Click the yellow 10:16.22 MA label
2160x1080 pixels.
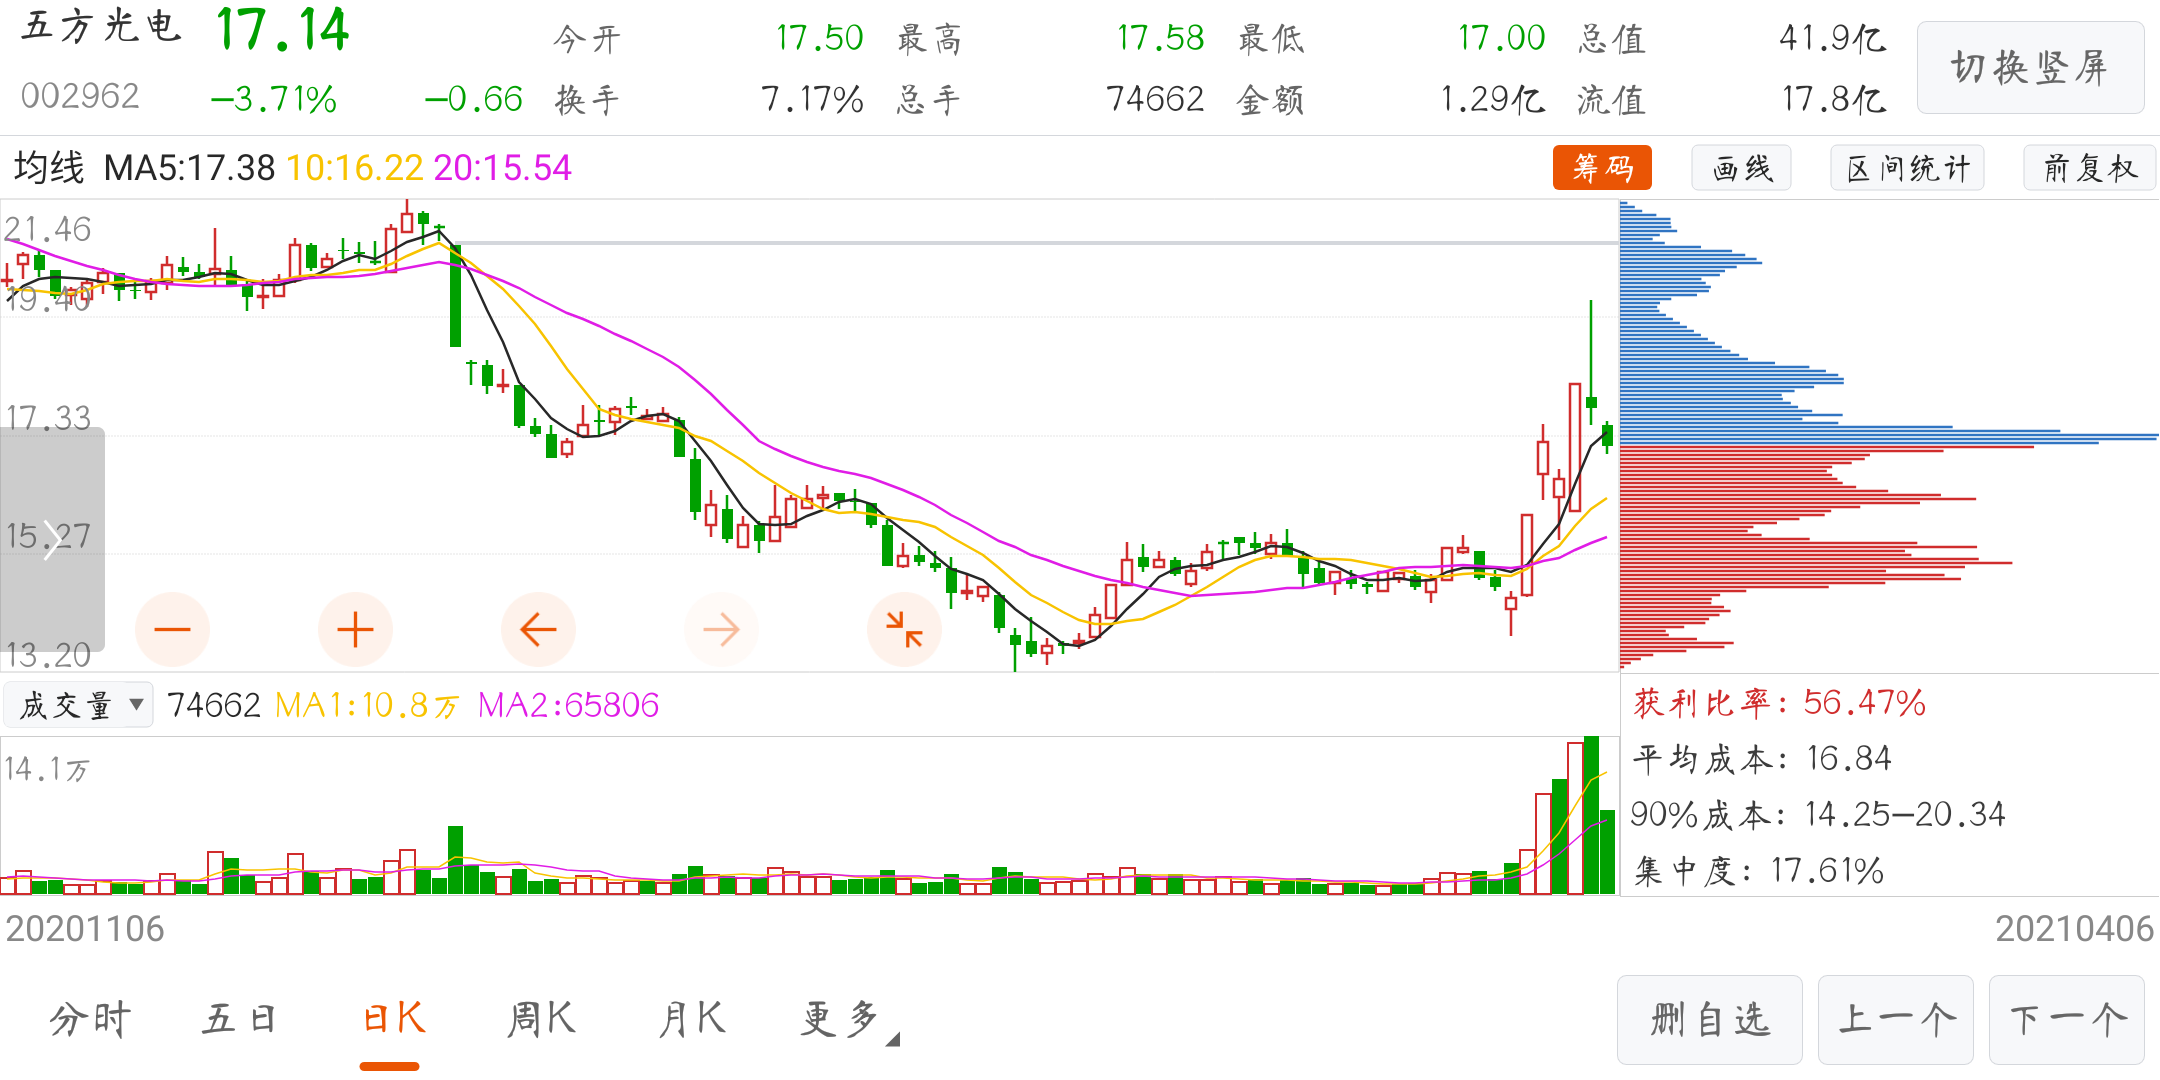coord(355,168)
